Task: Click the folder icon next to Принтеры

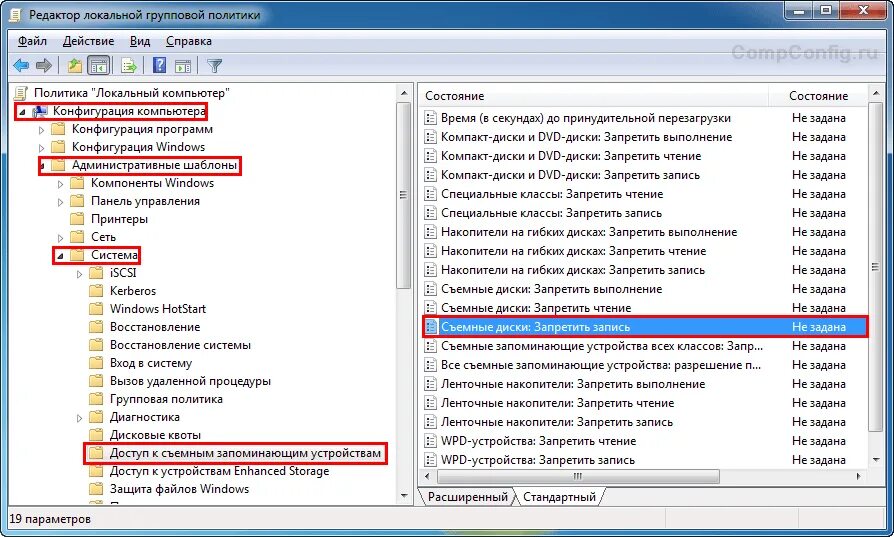Action: pos(77,219)
